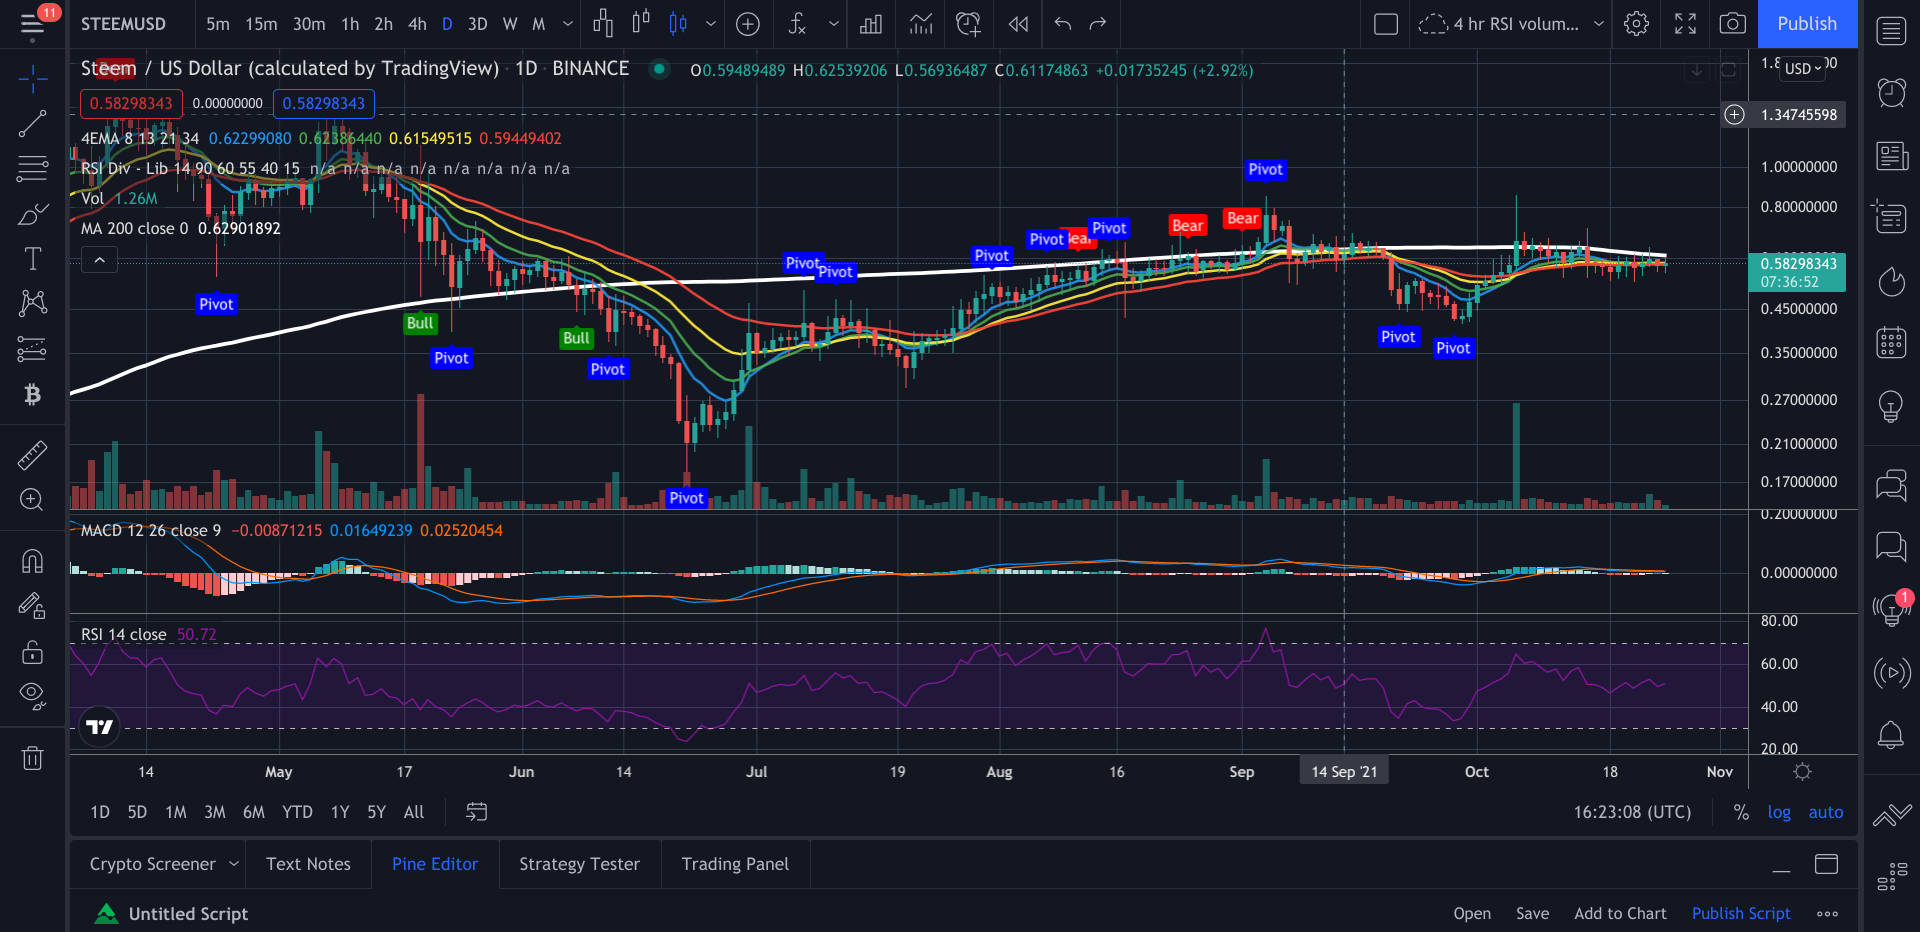This screenshot has width=1920, height=932.
Task: Open the ideas lightbulb panel
Action: pos(1891,405)
